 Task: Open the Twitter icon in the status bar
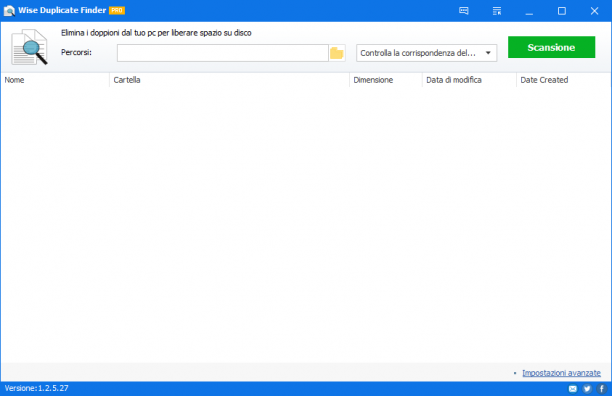point(587,389)
